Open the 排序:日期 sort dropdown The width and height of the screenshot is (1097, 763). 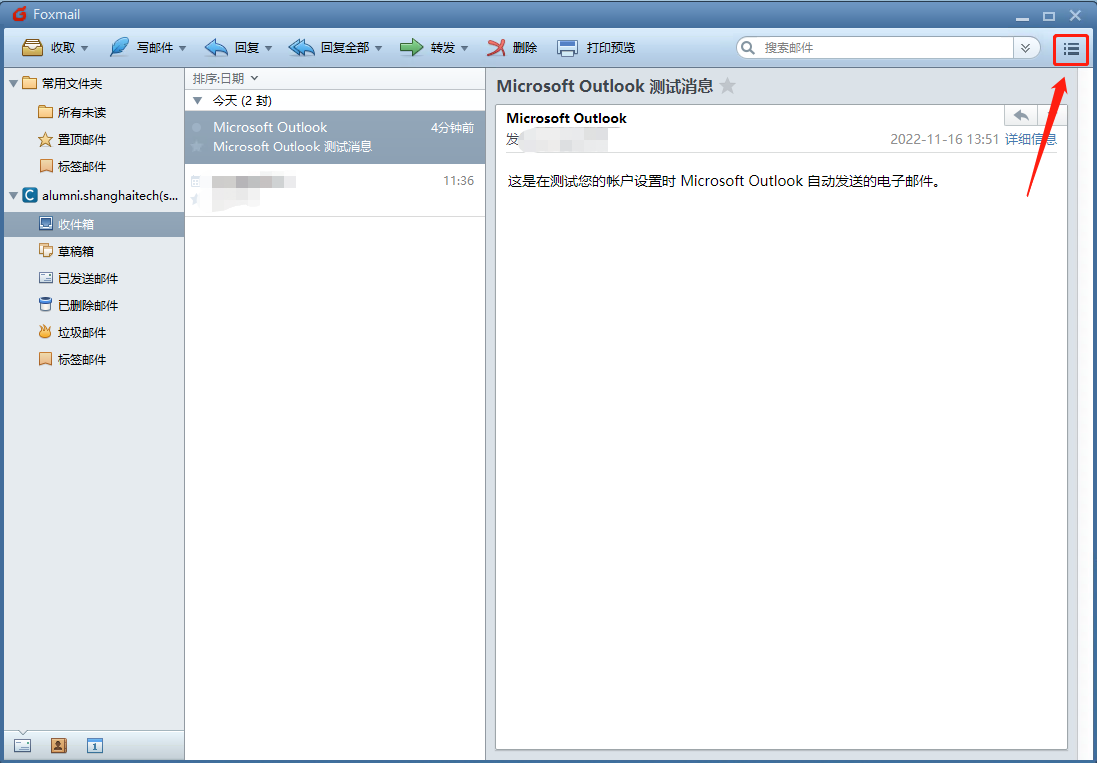225,78
